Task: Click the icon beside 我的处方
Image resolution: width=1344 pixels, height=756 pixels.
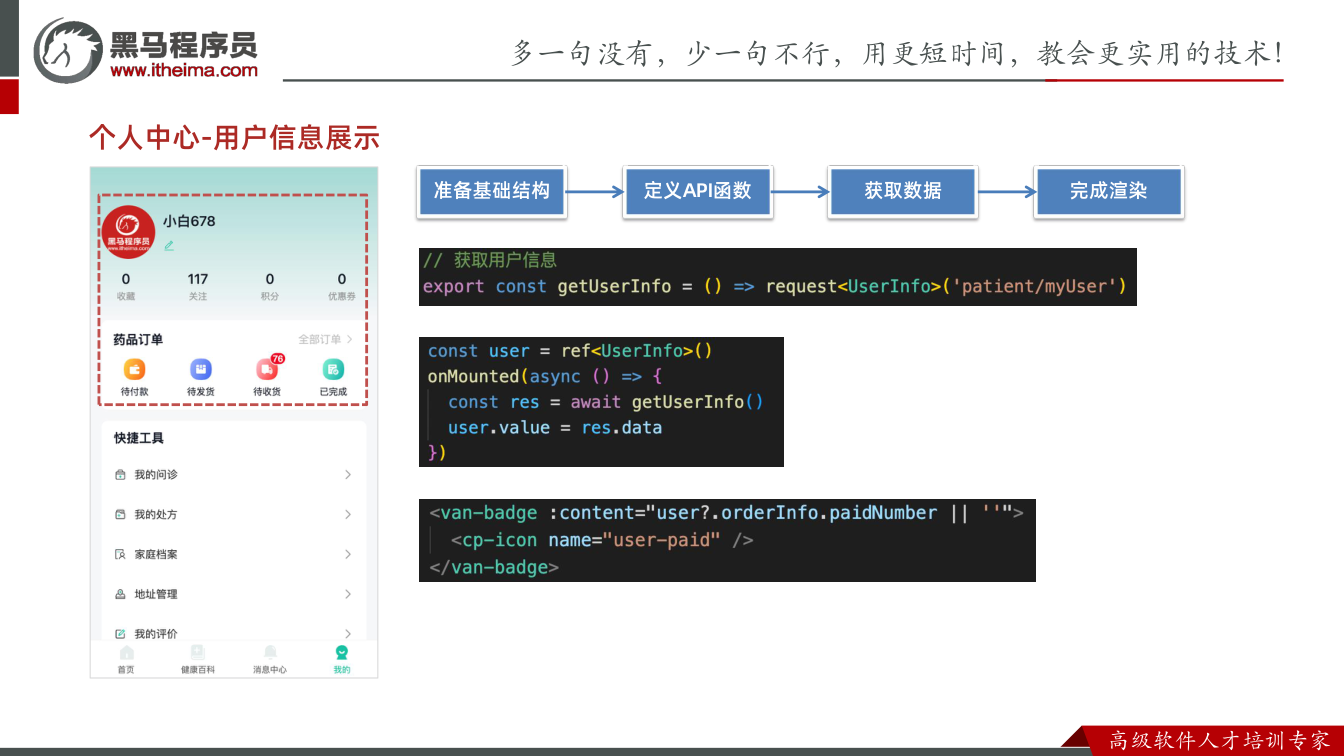Action: 121,514
